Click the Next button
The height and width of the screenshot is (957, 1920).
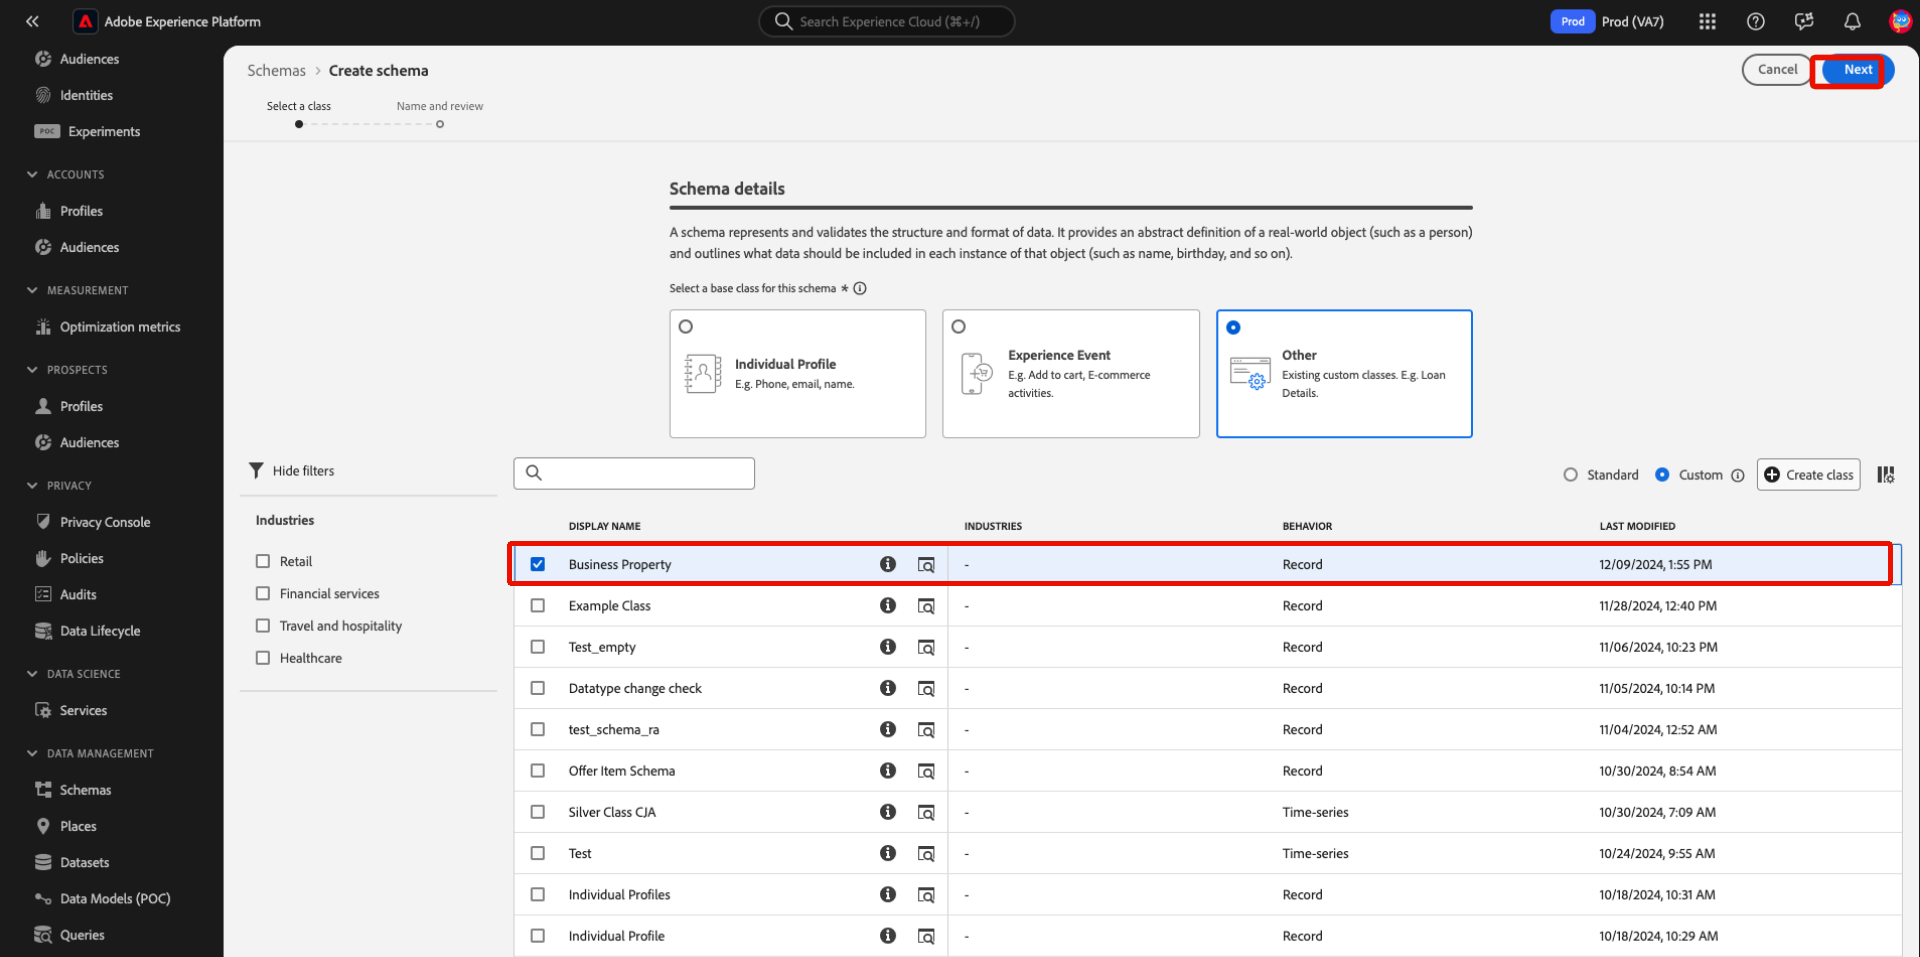(1857, 70)
